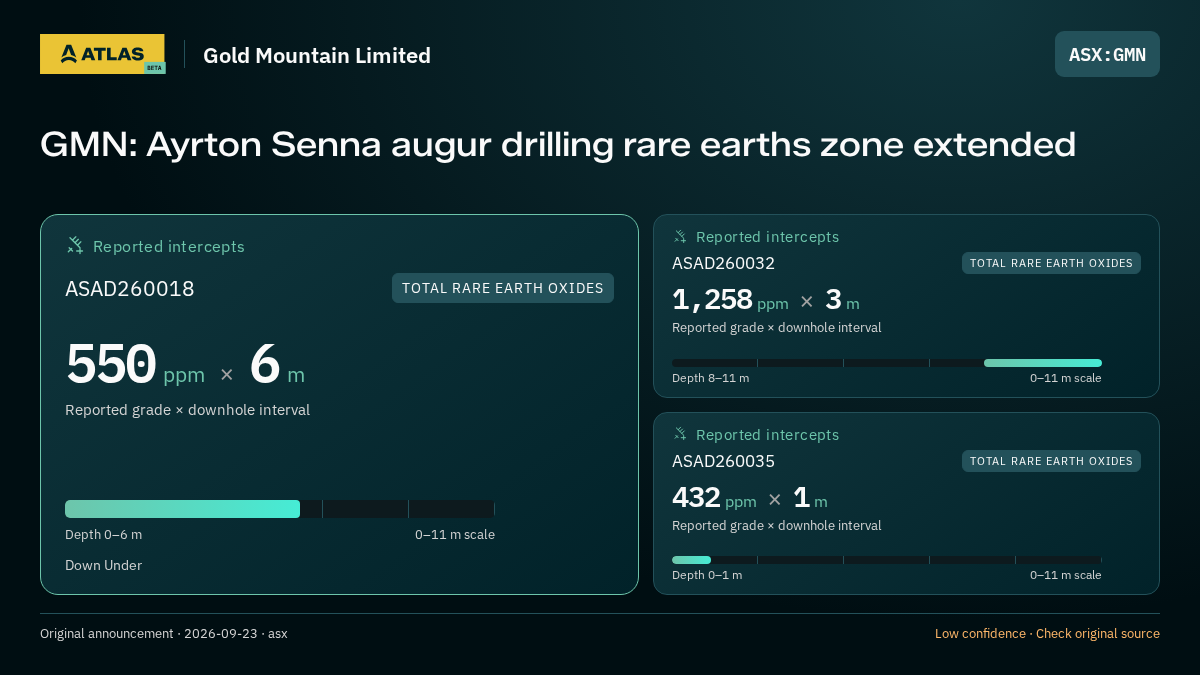Click Low confidence · Check original source notice
Viewport: 1200px width, 675px height.
click(1047, 634)
